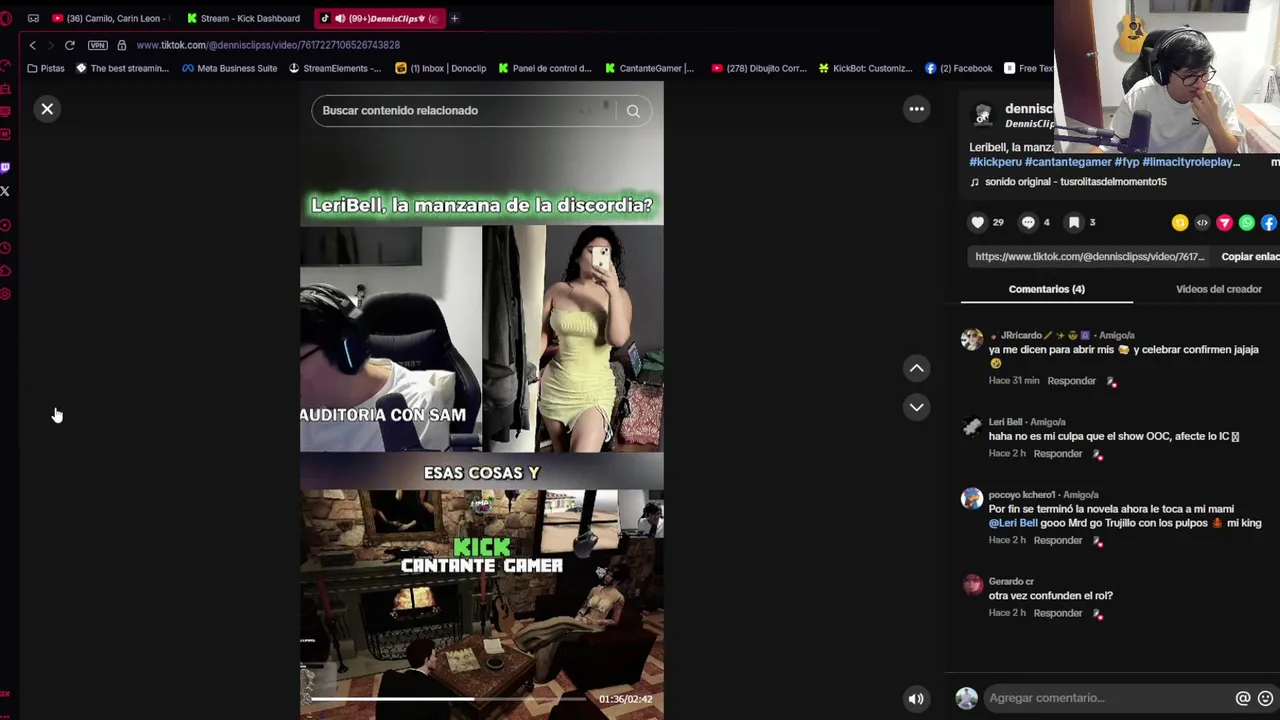Image resolution: width=1280 pixels, height=720 pixels.
Task: Click the comment bubble icon
Action: click(x=1028, y=222)
